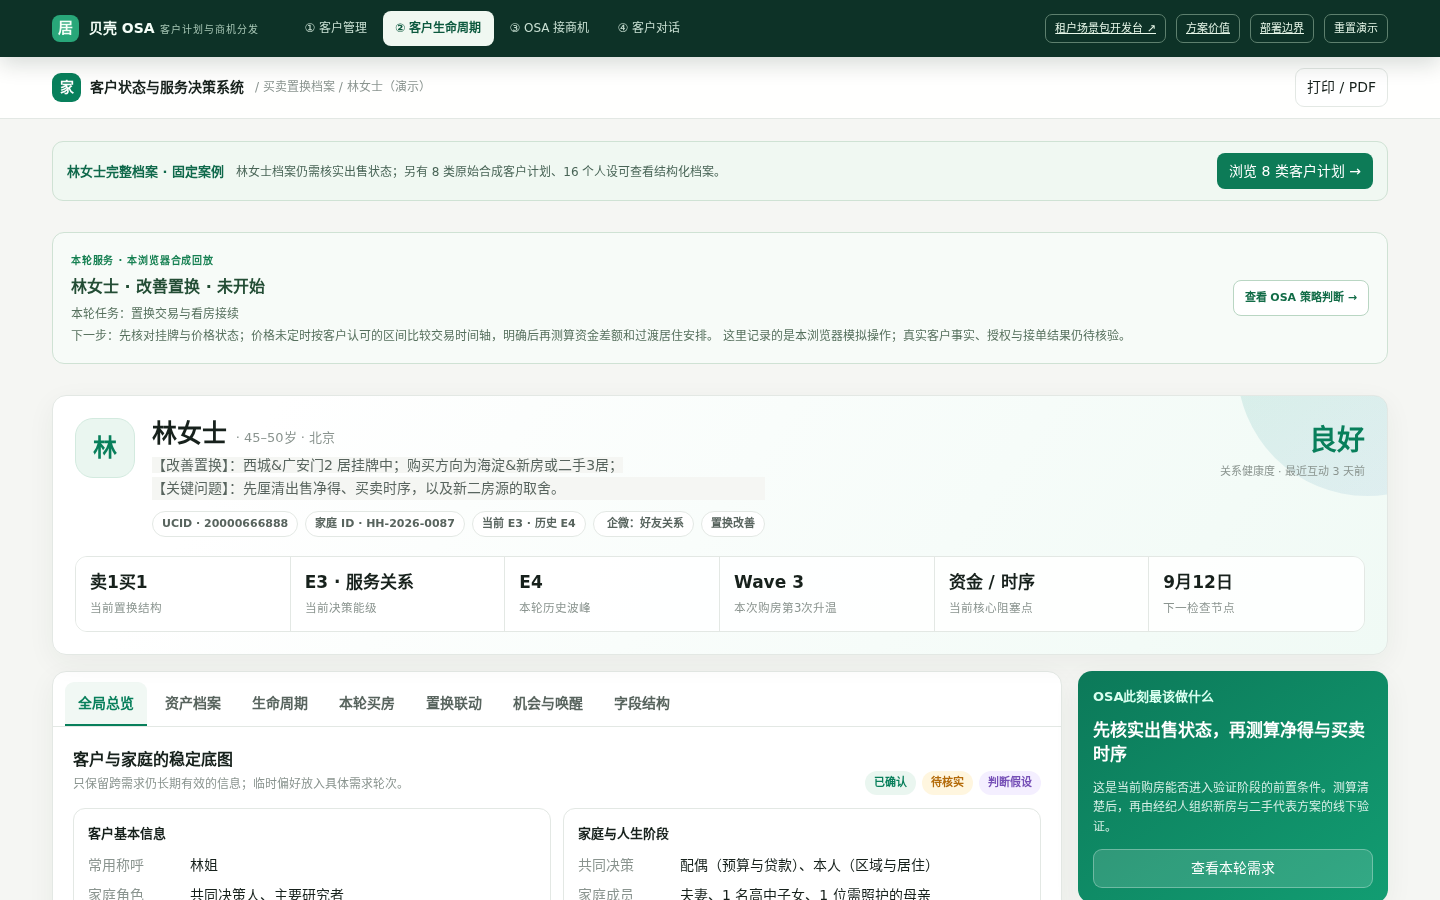Click the 已确认 legend tag
Image resolution: width=1440 pixels, height=900 pixels.
click(x=890, y=782)
